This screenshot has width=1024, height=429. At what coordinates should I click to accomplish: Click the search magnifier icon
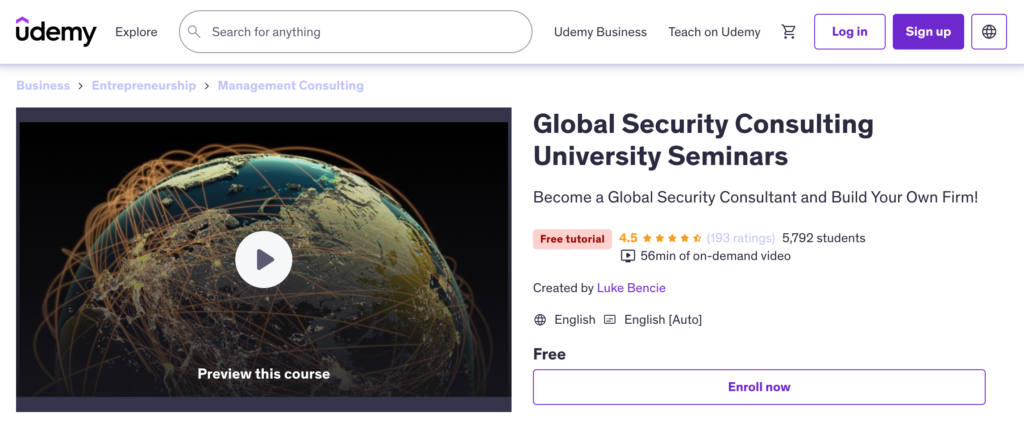pos(194,31)
